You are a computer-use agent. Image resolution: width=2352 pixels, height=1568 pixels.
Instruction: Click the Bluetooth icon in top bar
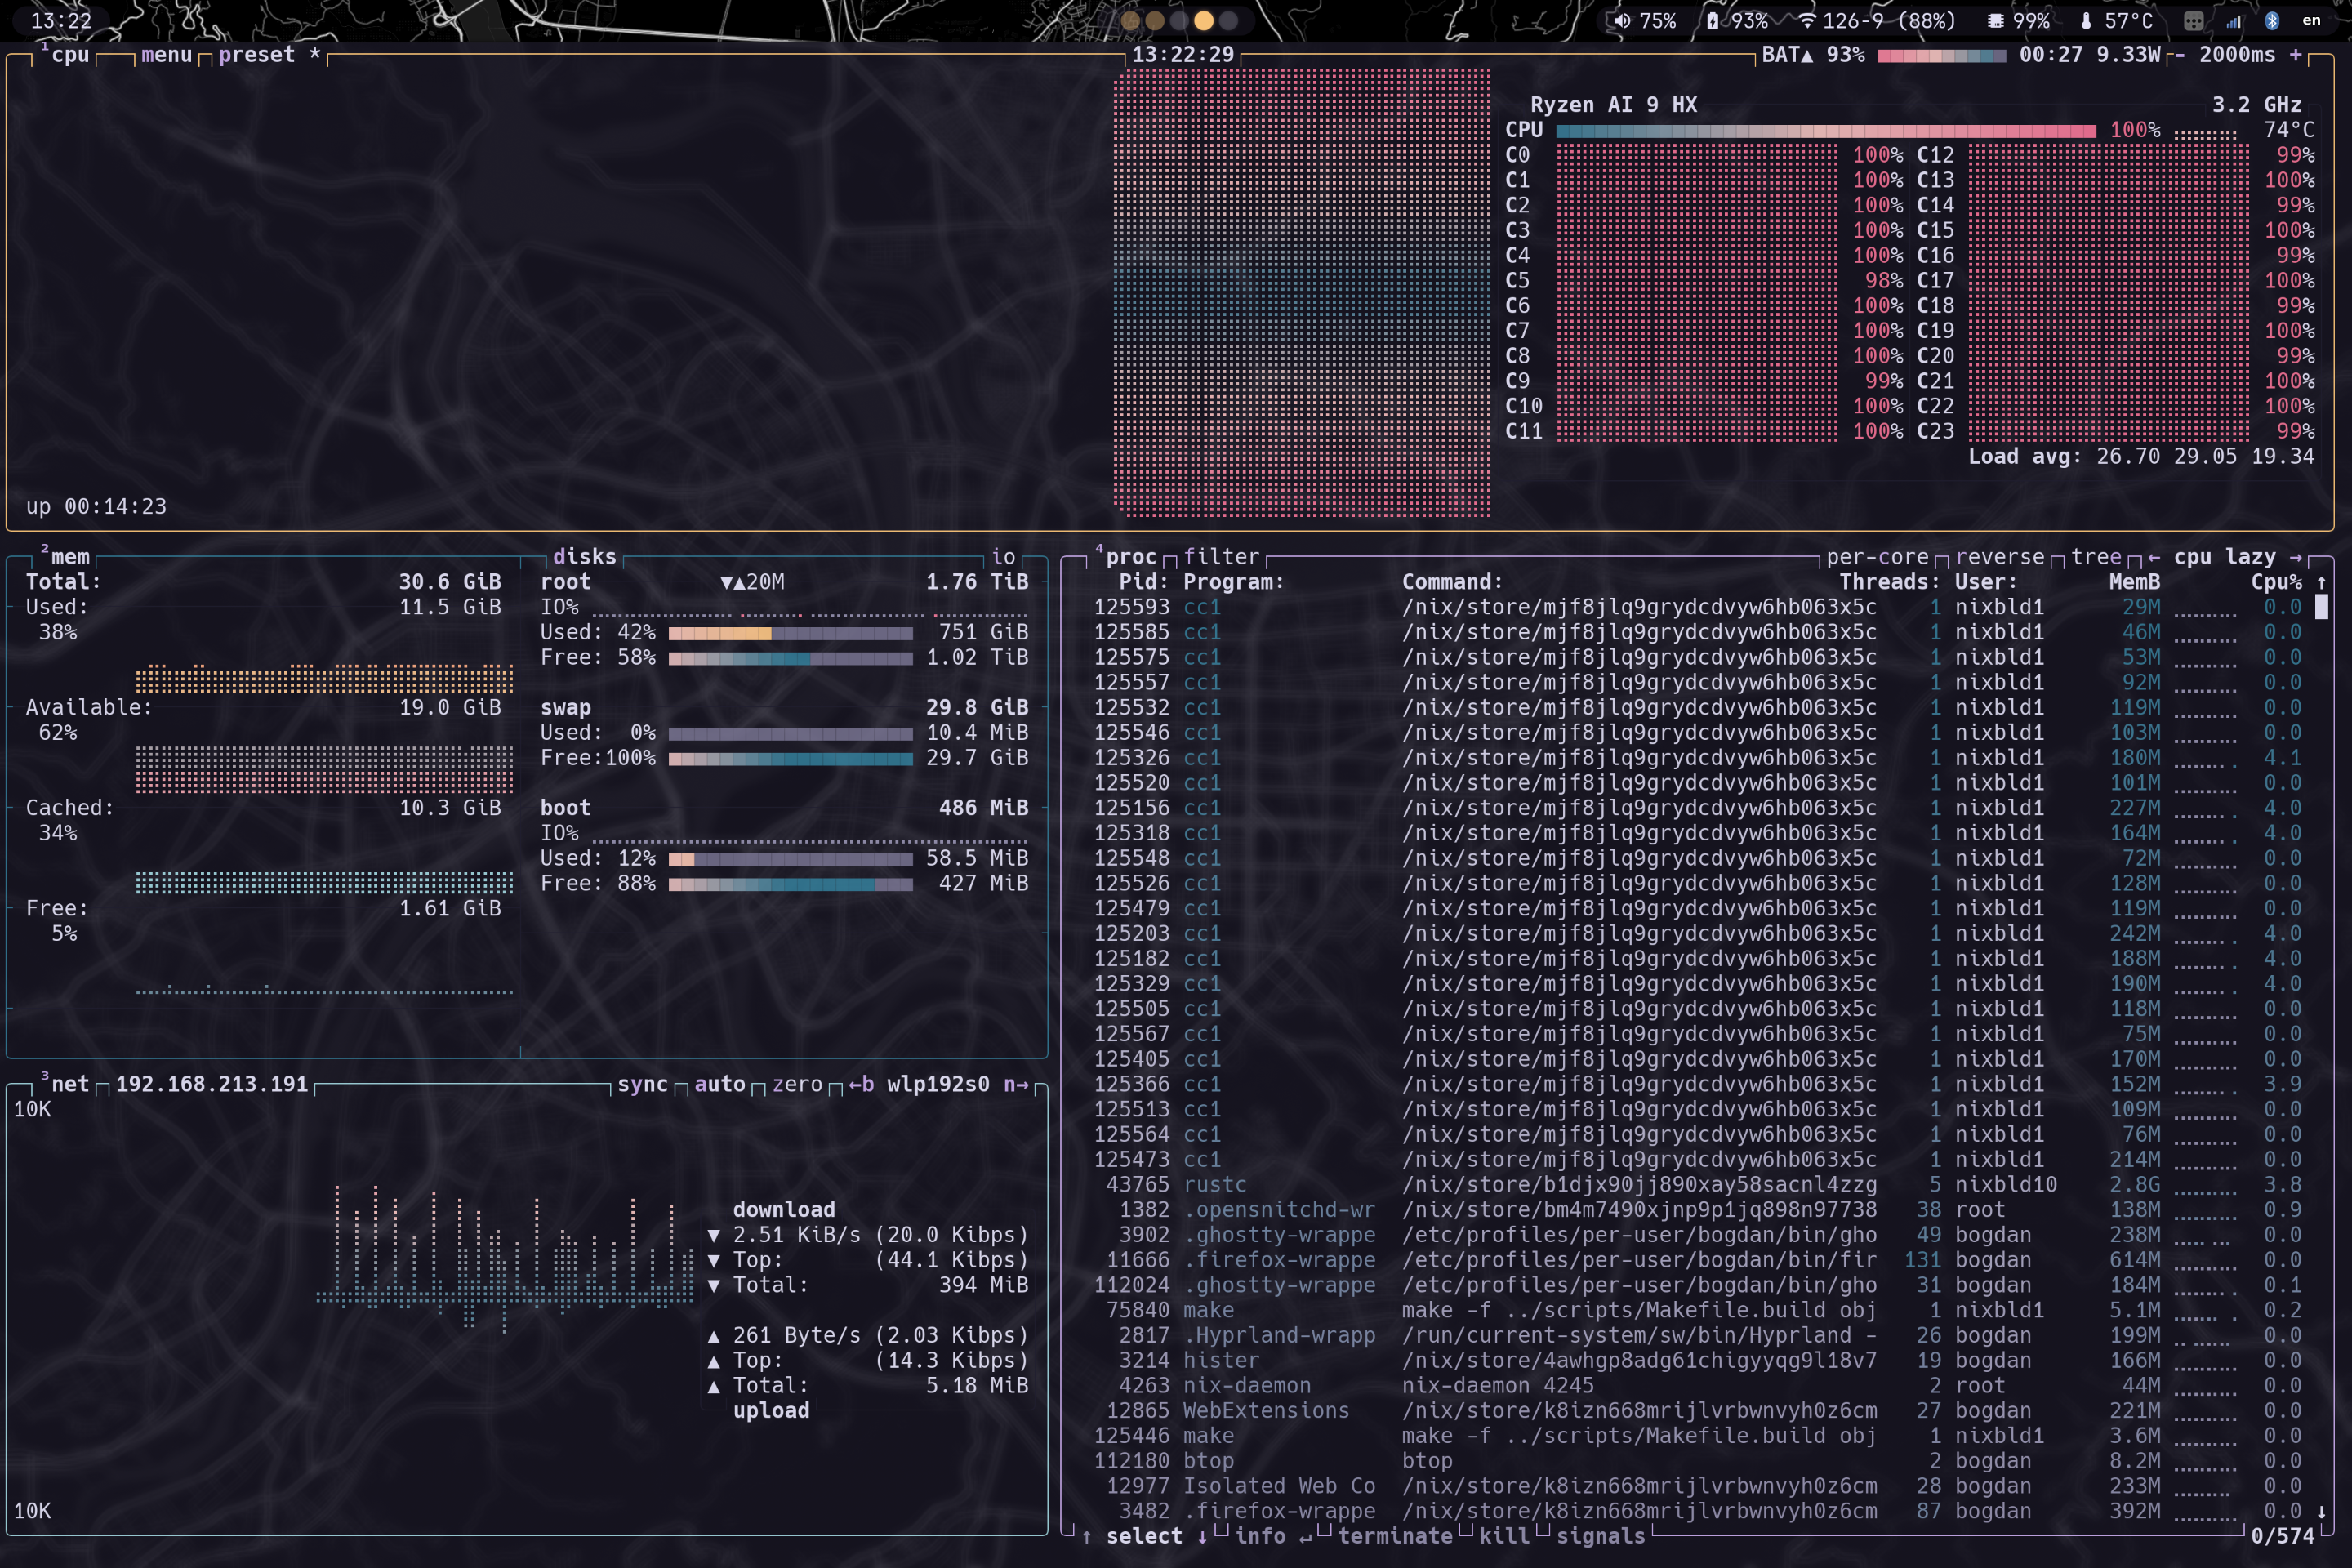pyautogui.click(x=2272, y=21)
